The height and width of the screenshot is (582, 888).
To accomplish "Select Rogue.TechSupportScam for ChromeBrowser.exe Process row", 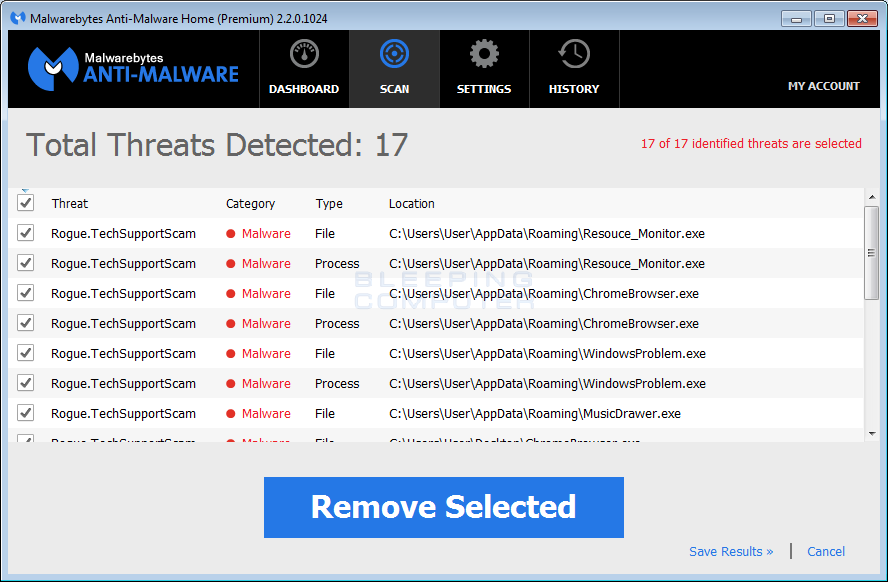I will [123, 324].
